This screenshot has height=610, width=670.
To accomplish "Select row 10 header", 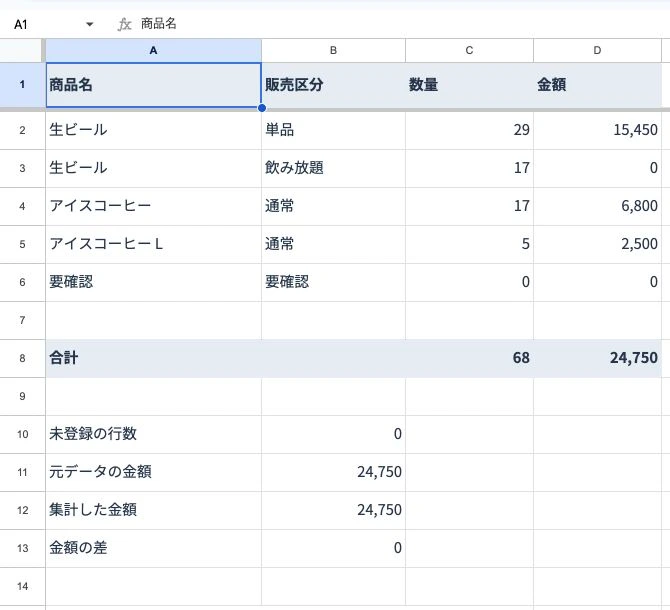I will click(22, 434).
